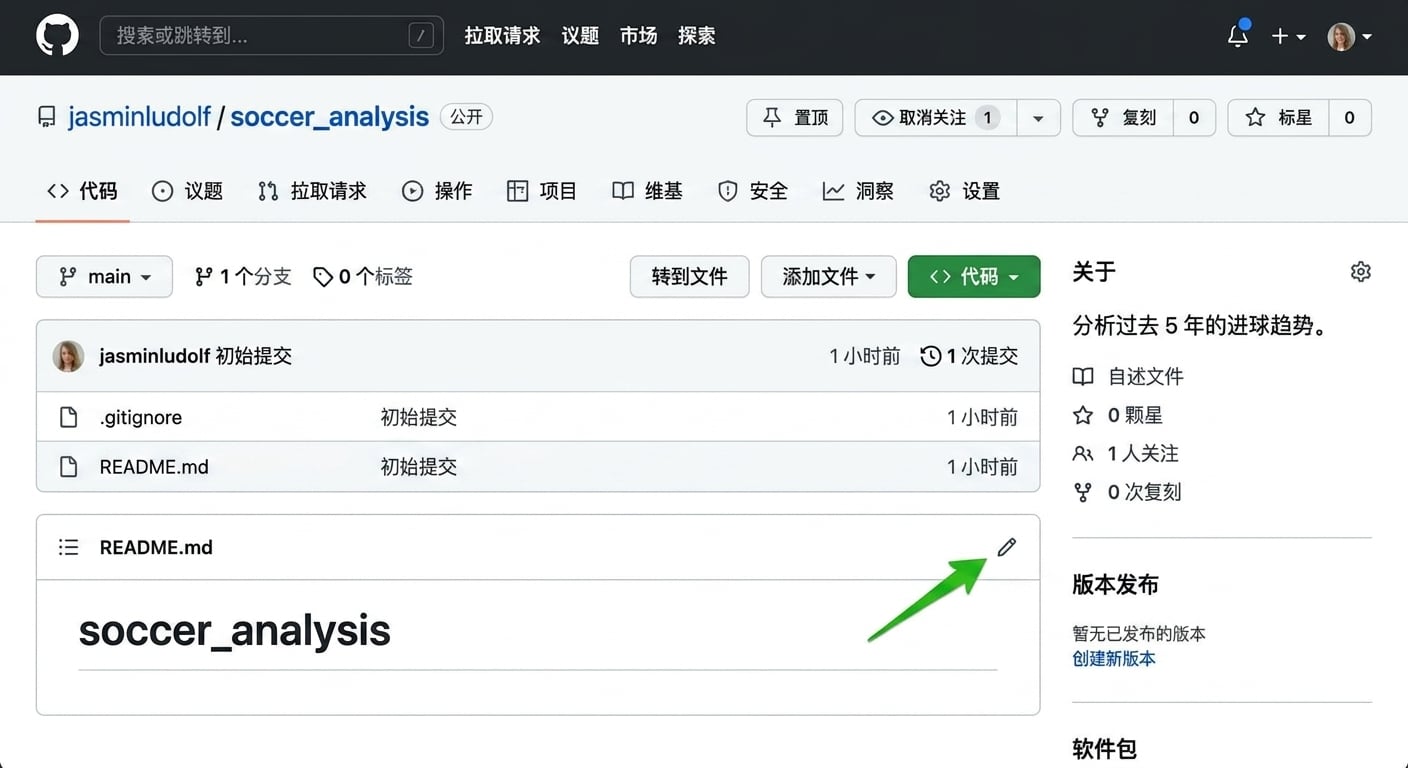1408x768 pixels.
Task: View 0 次复刻 forks link
Action: click(1127, 492)
